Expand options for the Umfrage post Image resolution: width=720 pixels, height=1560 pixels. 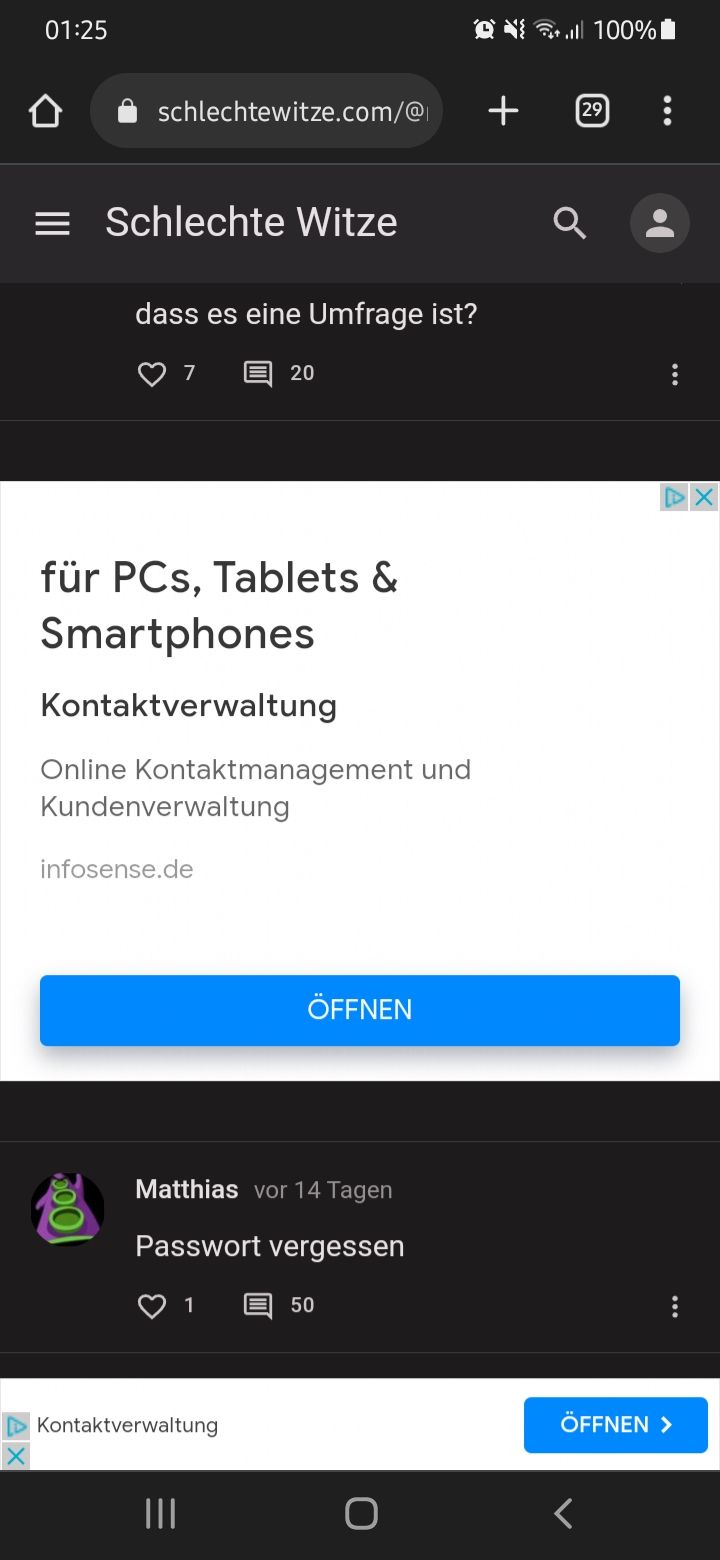pyautogui.click(x=675, y=374)
